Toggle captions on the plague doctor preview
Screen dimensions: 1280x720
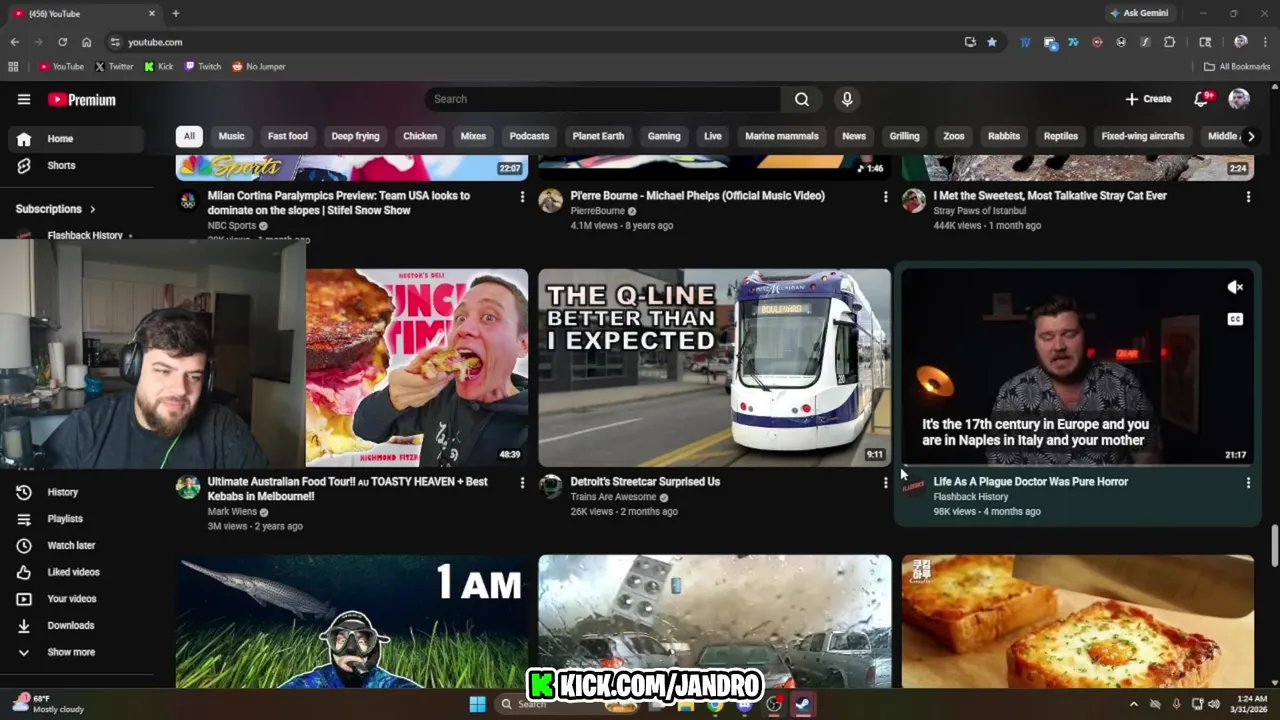(x=1235, y=319)
